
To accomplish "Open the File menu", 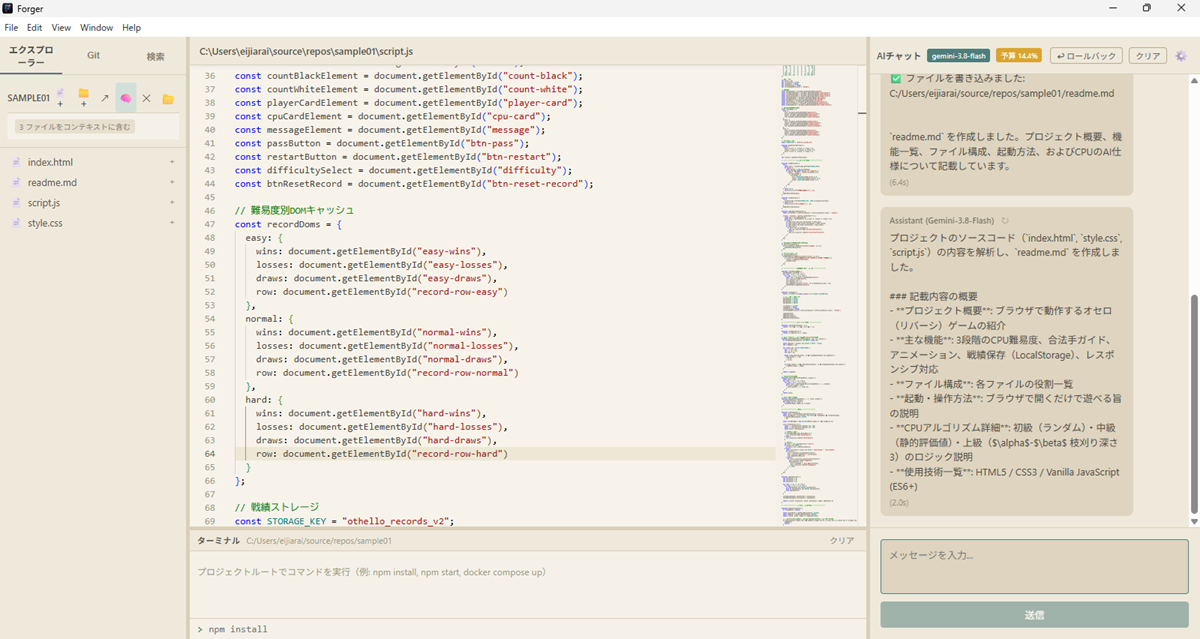I will [x=11, y=27].
